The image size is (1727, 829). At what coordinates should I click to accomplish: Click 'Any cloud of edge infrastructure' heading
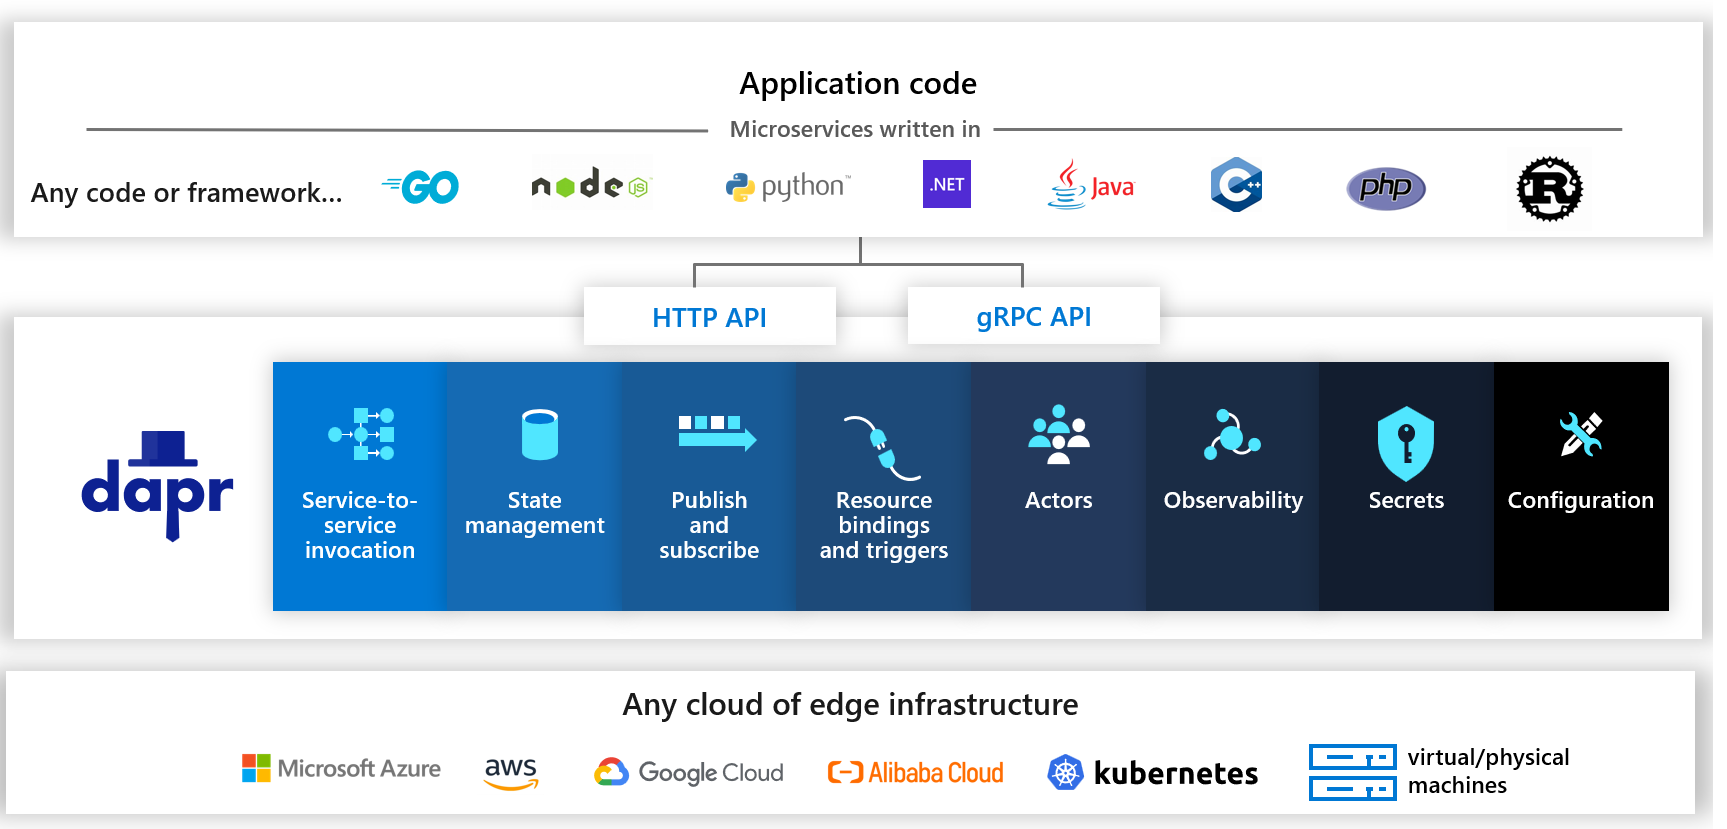tap(850, 705)
